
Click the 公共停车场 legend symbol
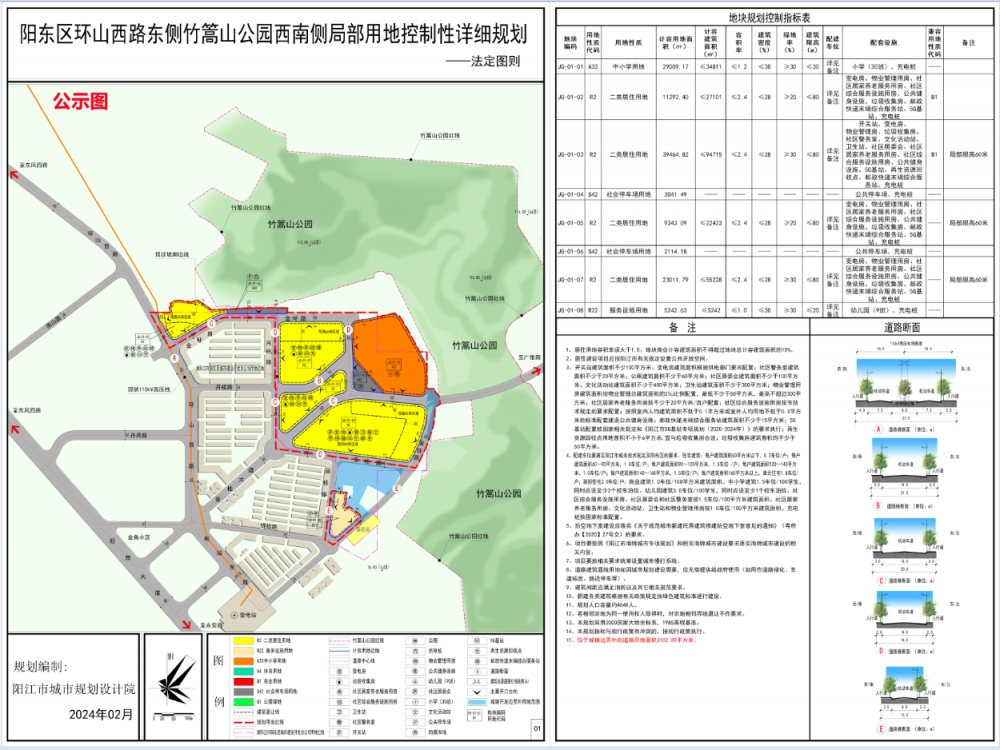tap(415, 723)
